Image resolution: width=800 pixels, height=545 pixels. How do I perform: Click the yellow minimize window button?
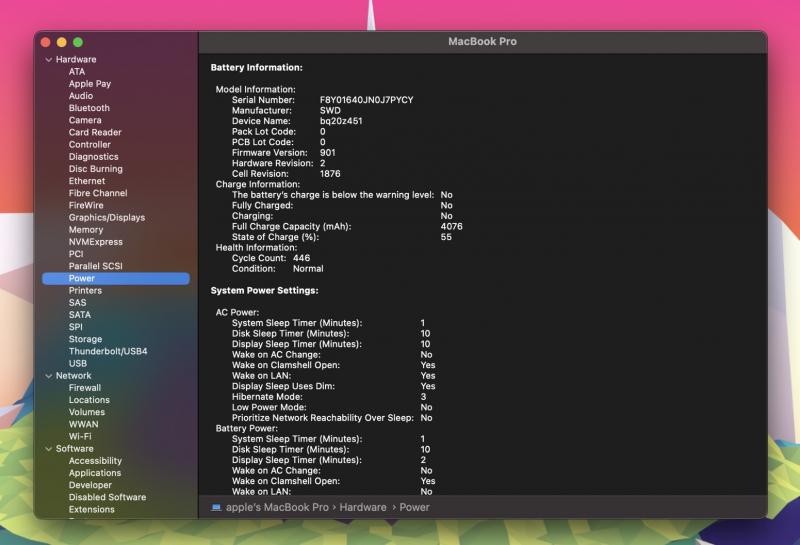pyautogui.click(x=62, y=42)
